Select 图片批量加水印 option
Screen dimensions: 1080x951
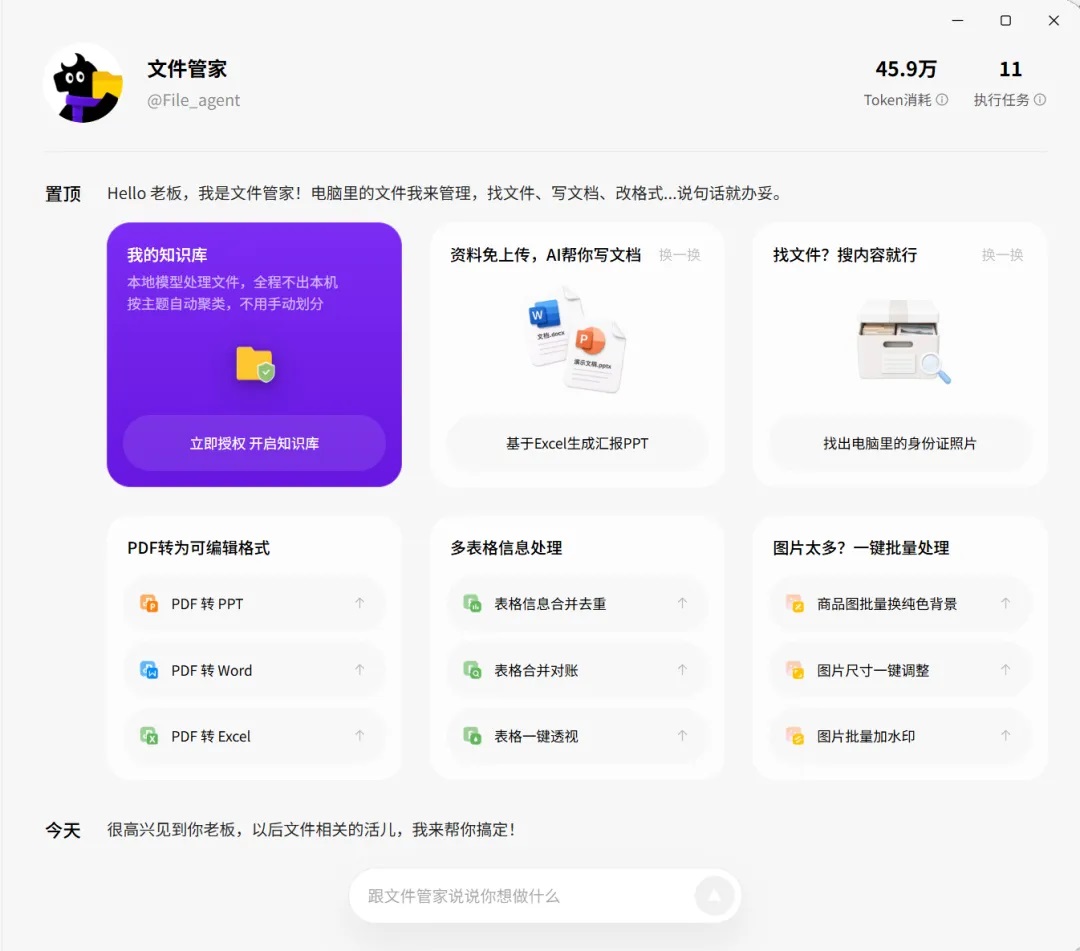pyautogui.click(x=900, y=735)
